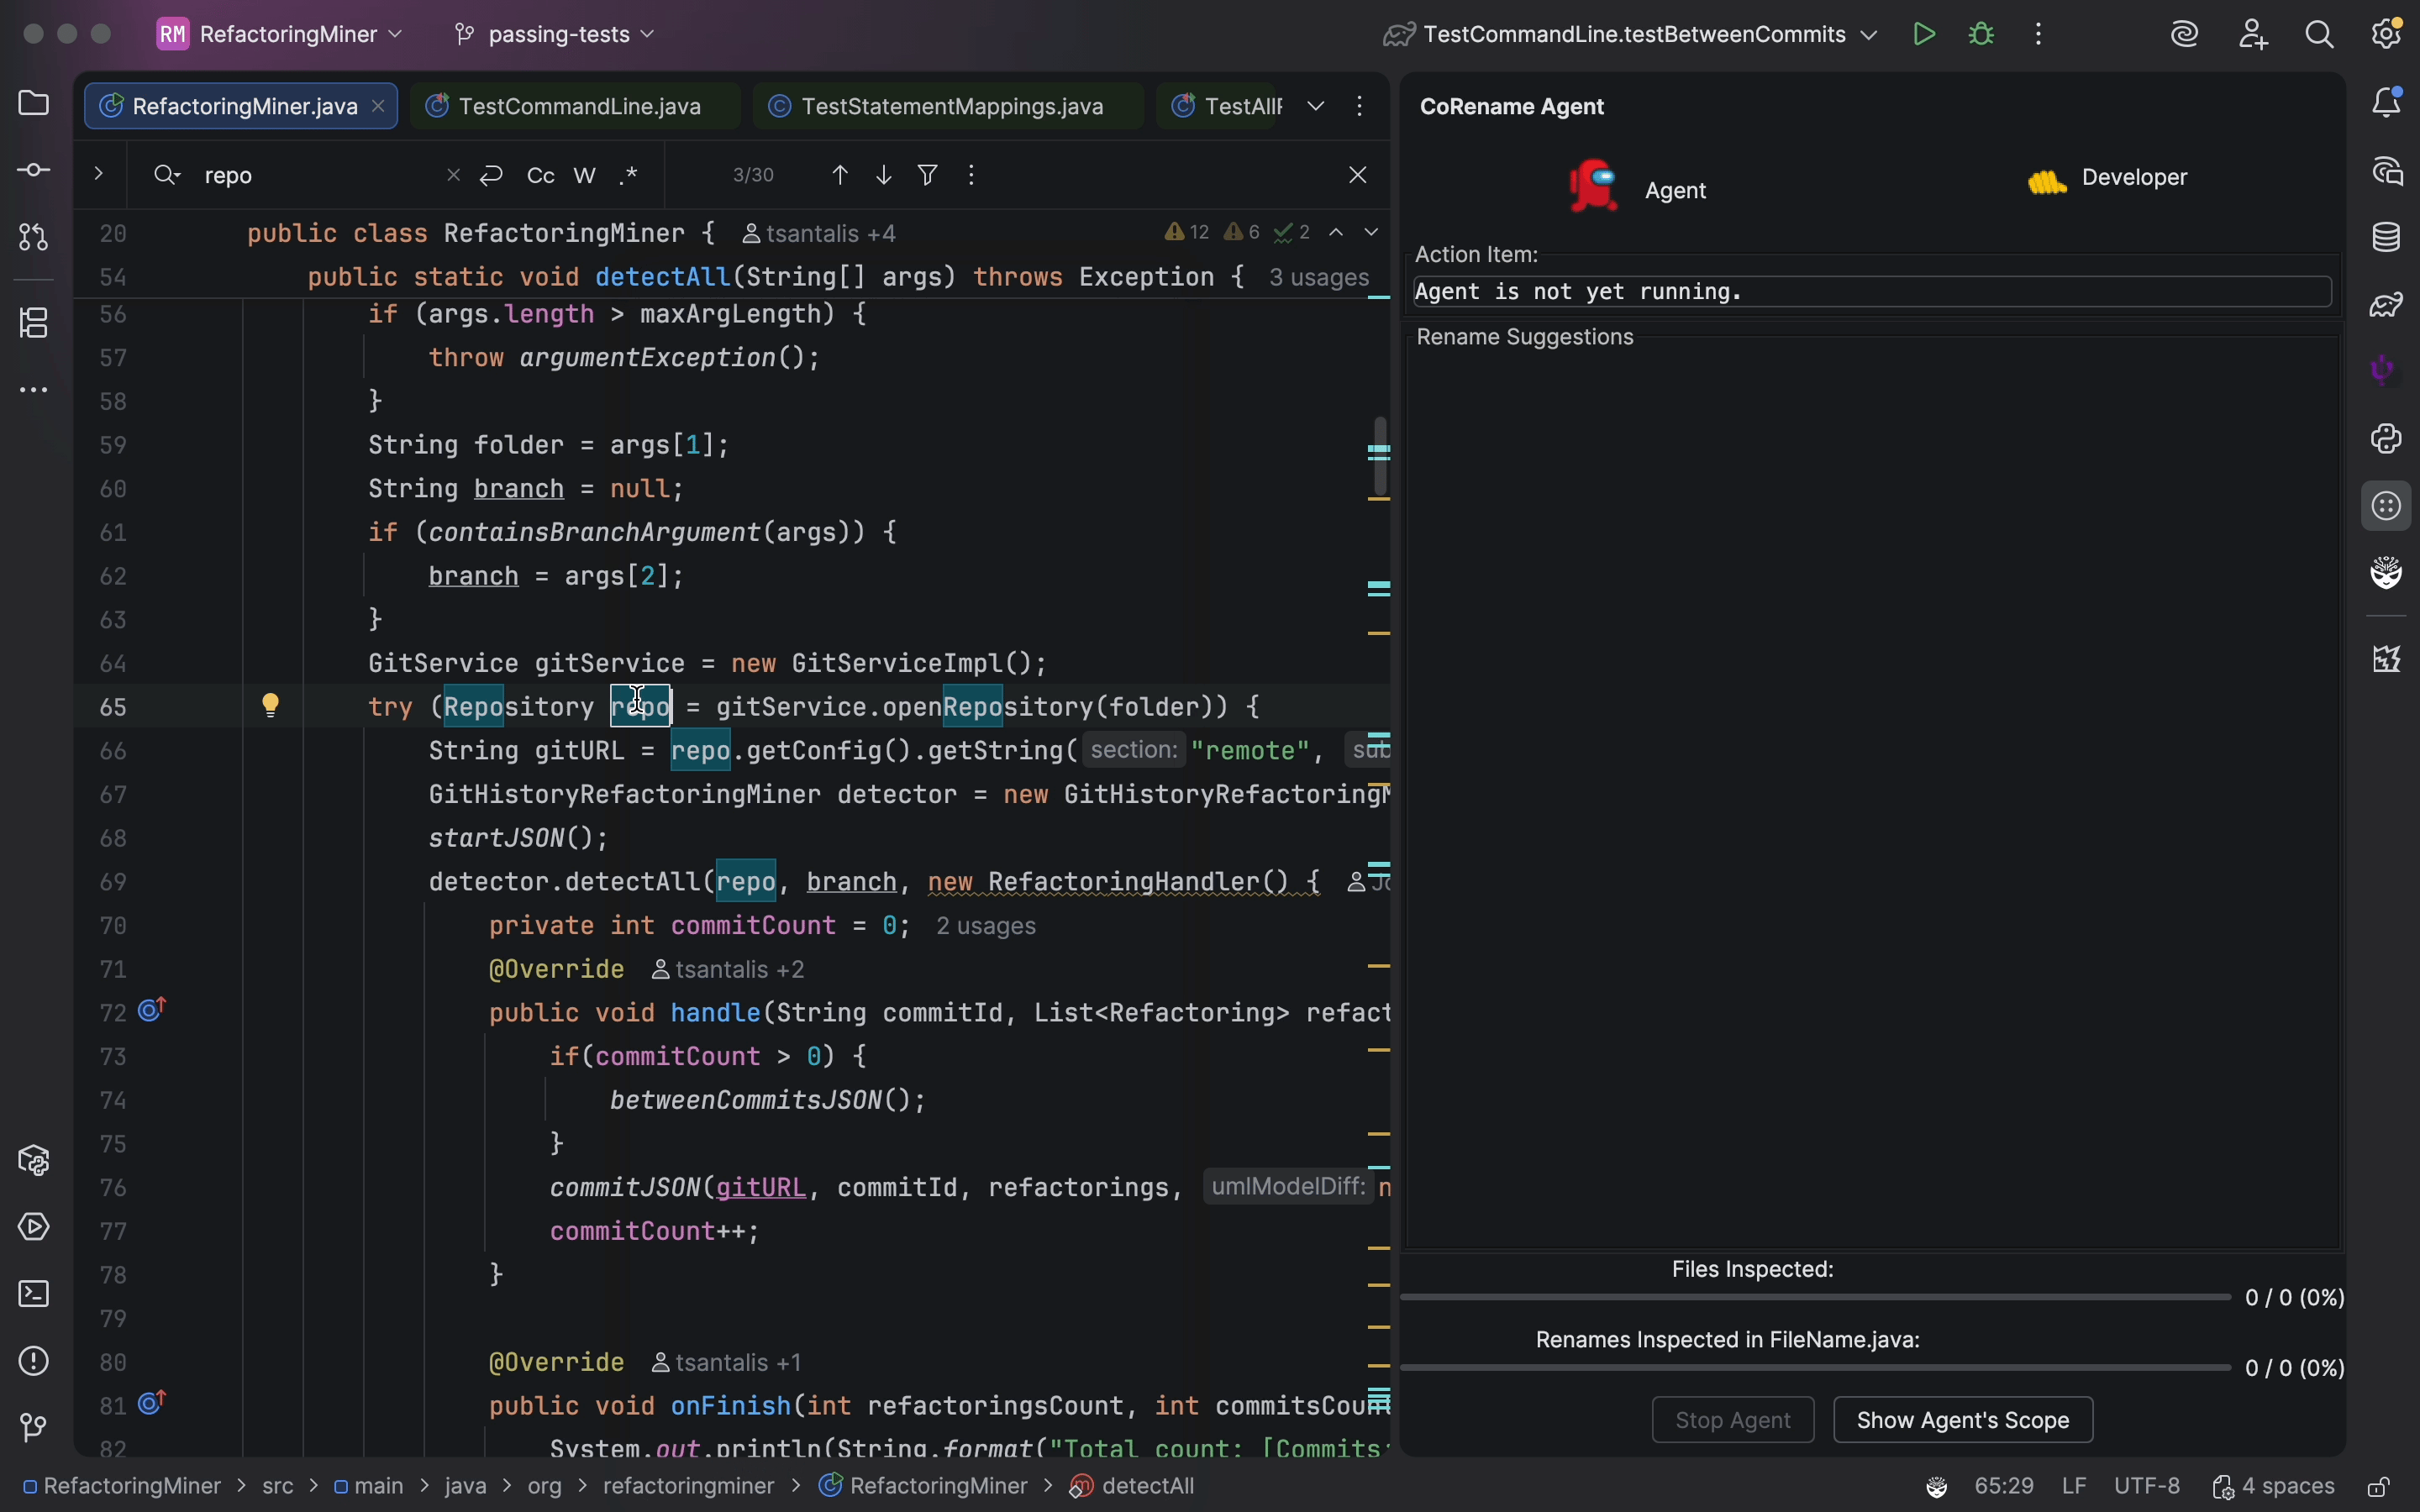Image resolution: width=2420 pixels, height=1512 pixels.
Task: Run TestCommandLine.testBetweenCommits with the play button
Action: 1924,34
